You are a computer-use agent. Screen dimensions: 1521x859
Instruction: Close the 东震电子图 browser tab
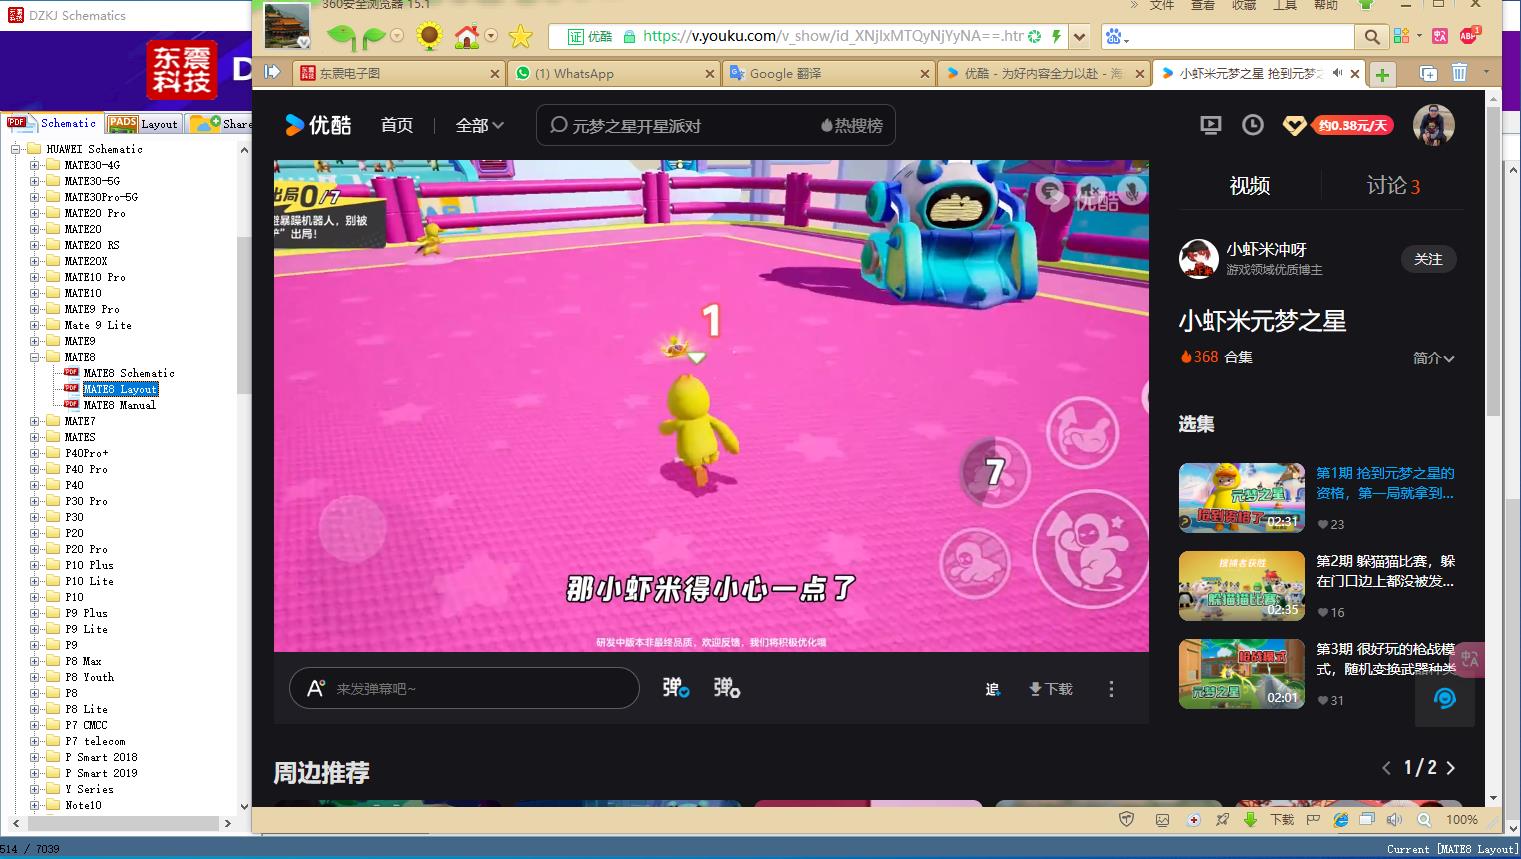[x=494, y=73]
